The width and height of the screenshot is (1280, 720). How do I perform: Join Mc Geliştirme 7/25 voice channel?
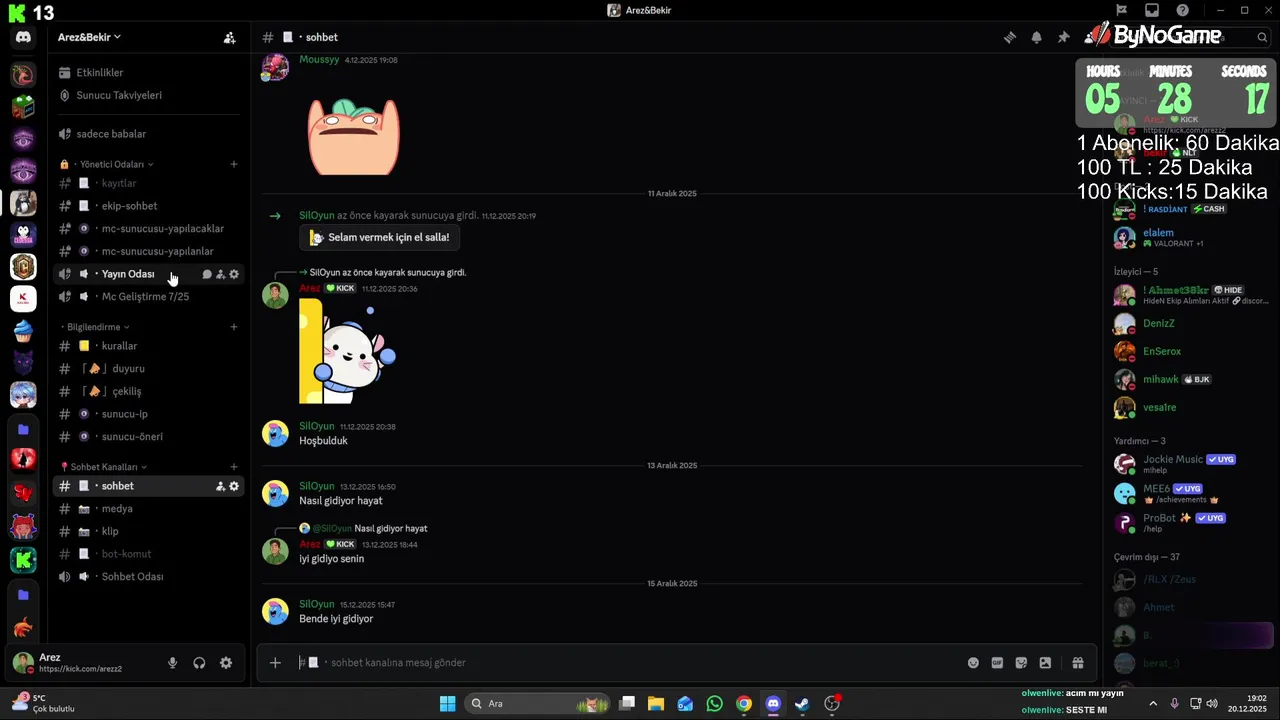pyautogui.click(x=149, y=297)
